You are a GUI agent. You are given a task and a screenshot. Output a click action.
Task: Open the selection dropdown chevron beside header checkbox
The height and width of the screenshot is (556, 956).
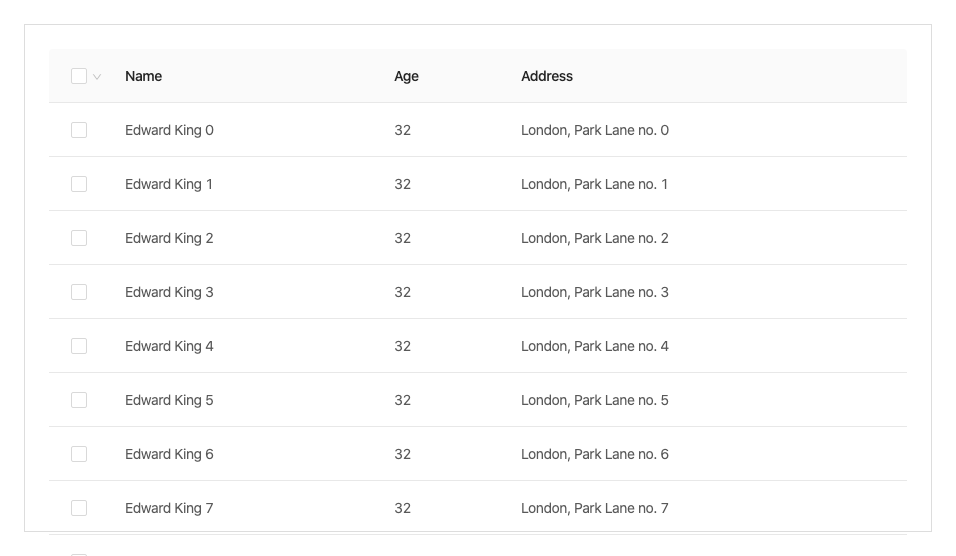point(97,77)
